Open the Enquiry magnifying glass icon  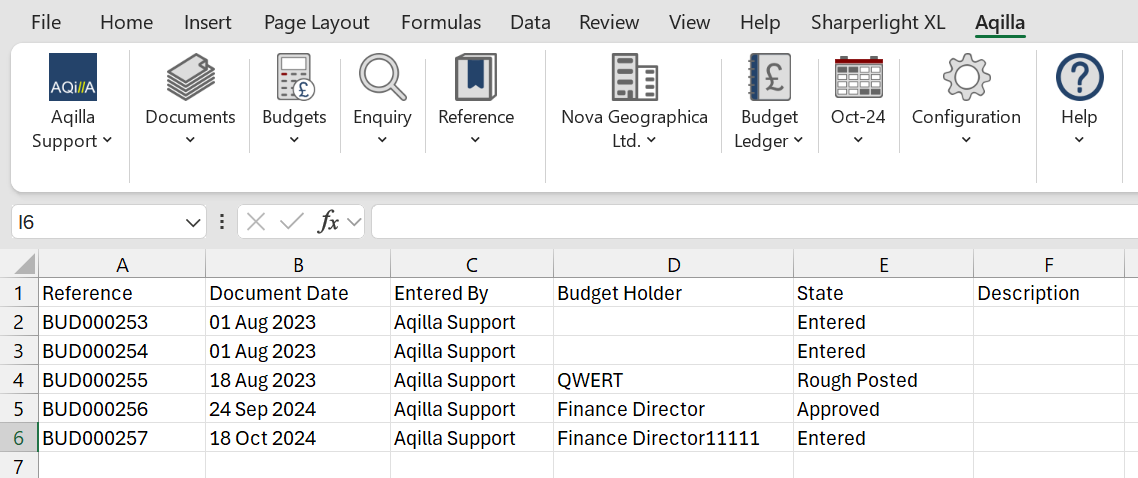point(382,78)
